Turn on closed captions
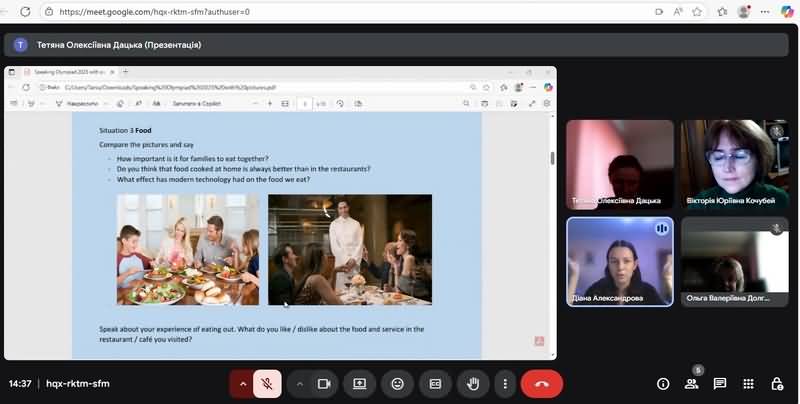The width and height of the screenshot is (800, 404). tap(435, 383)
